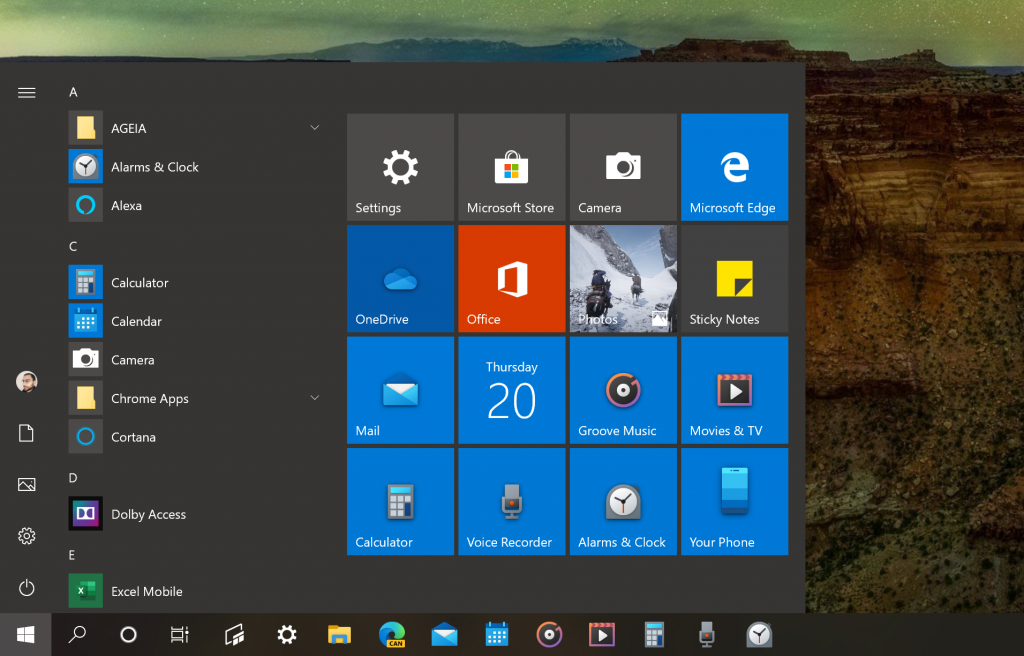Open Alexa from the app list
This screenshot has height=656, width=1024.
click(196, 205)
